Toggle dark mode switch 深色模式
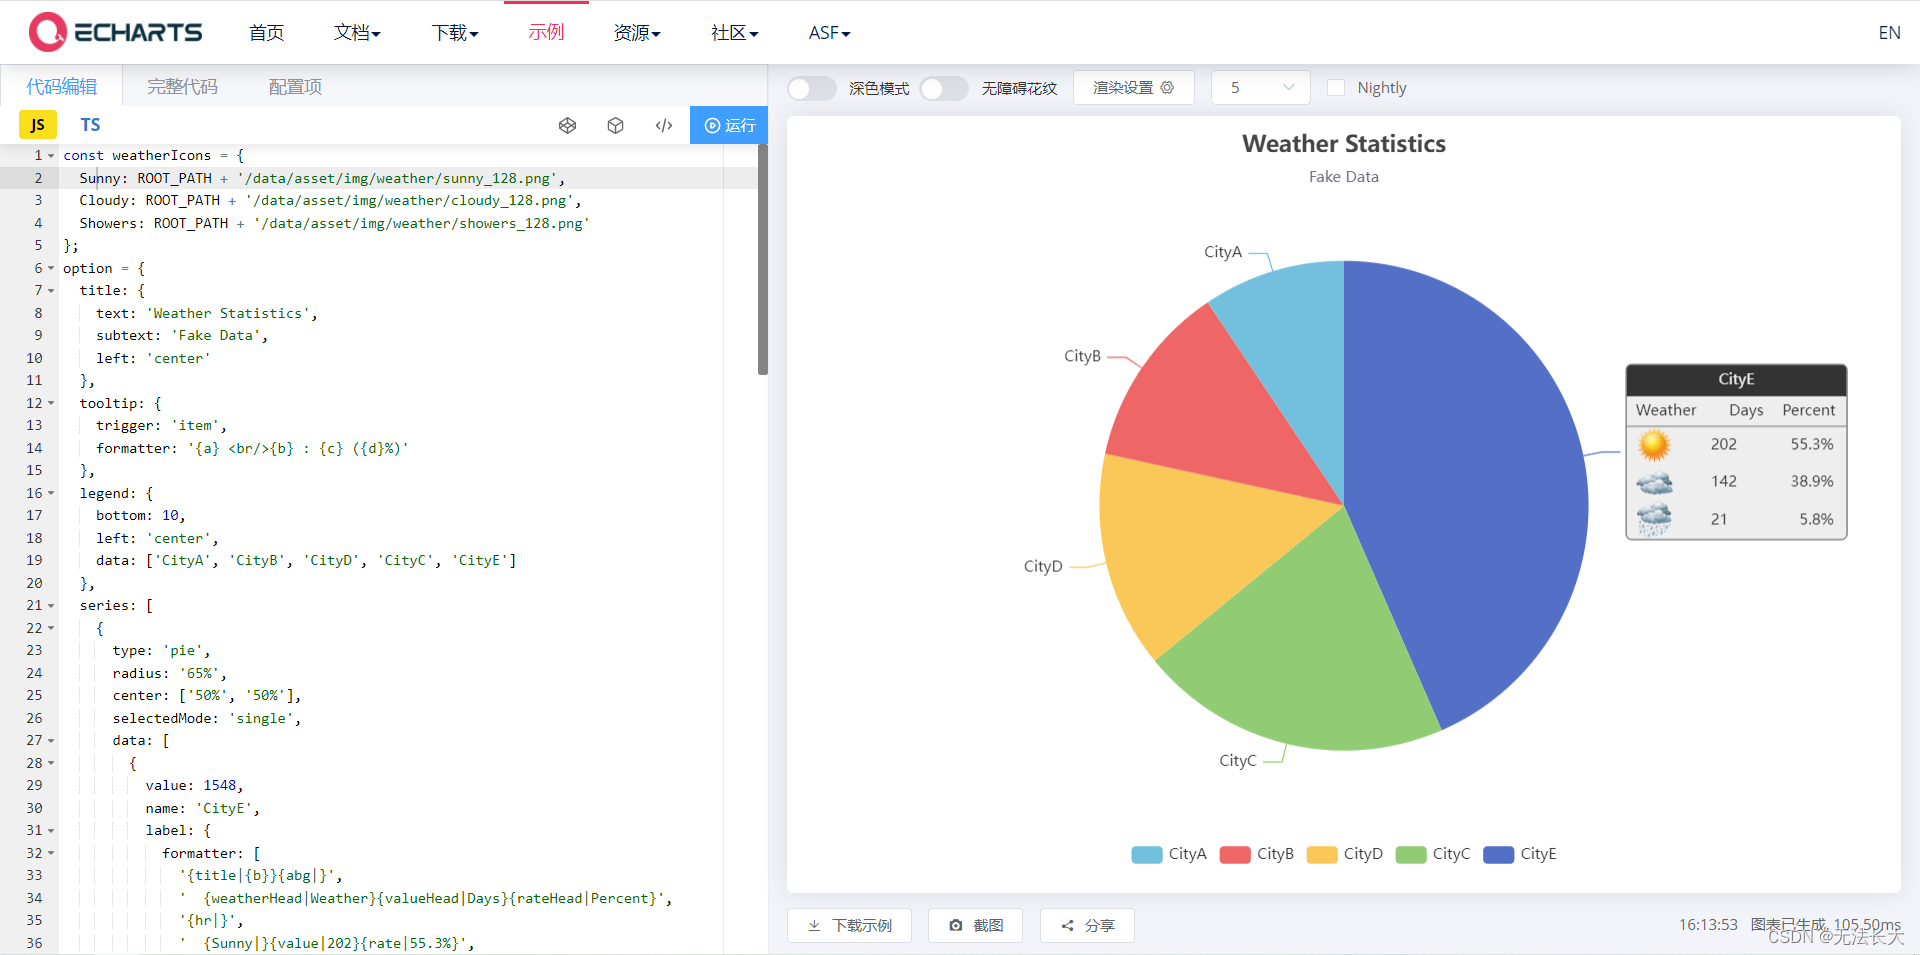This screenshot has height=955, width=1920. (812, 88)
